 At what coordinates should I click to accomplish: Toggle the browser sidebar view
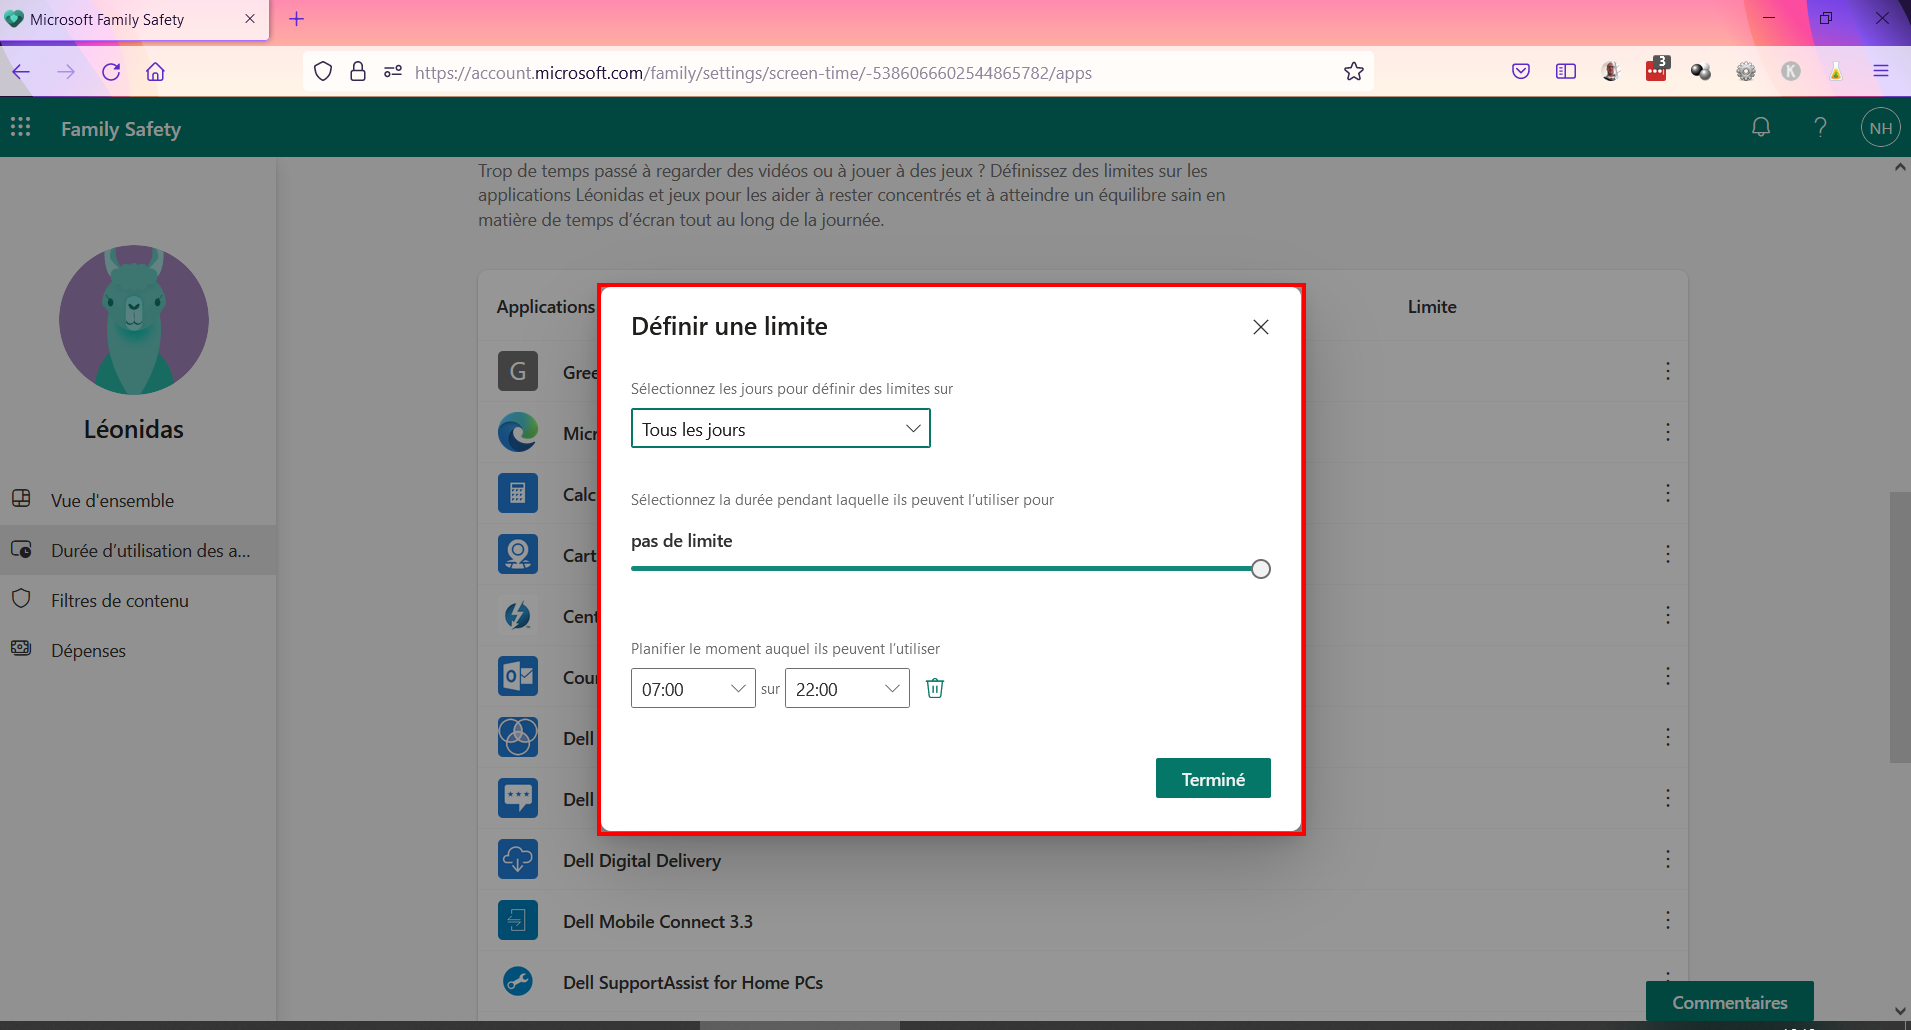pos(1566,71)
